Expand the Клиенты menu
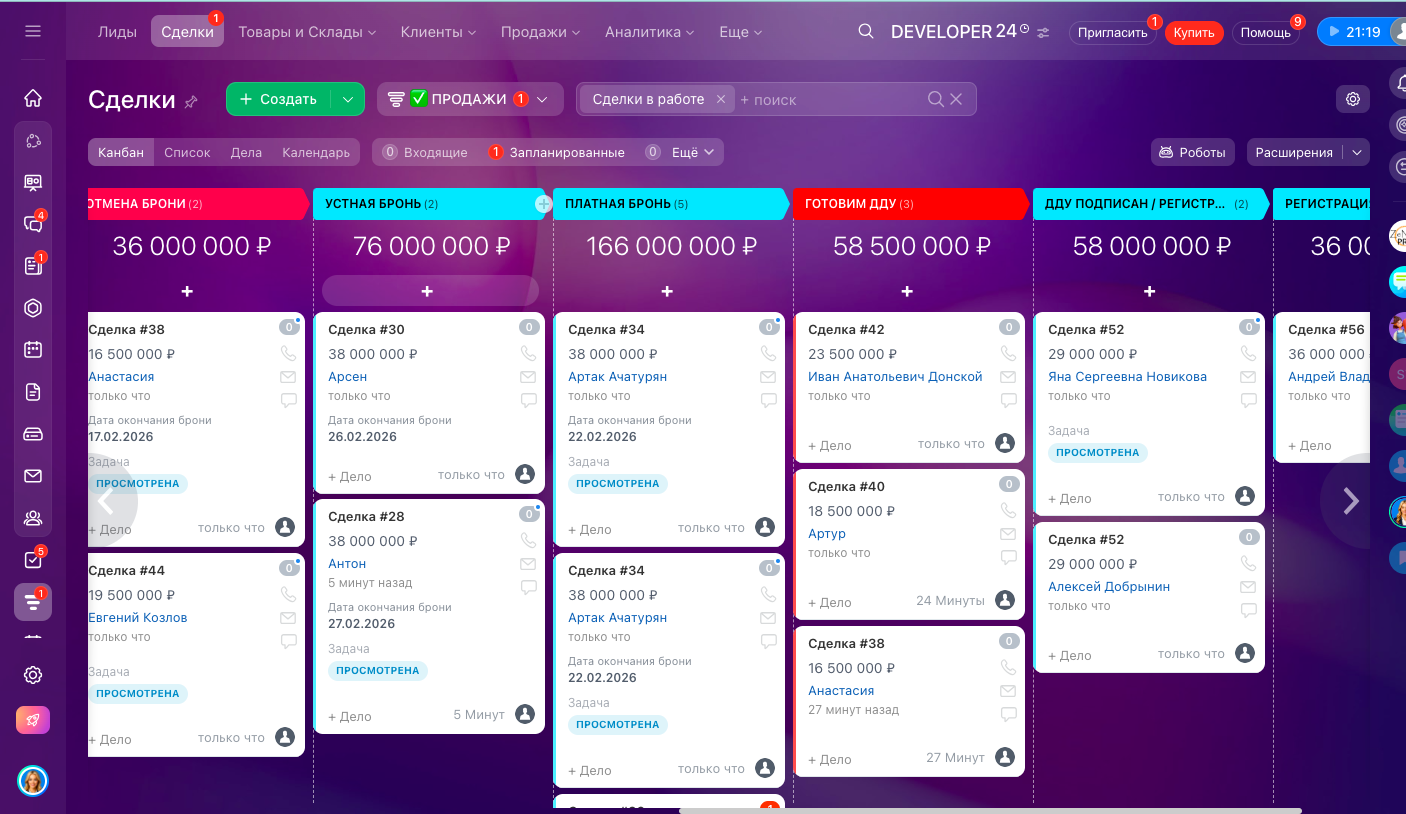This screenshot has height=814, width=1406. tap(438, 32)
